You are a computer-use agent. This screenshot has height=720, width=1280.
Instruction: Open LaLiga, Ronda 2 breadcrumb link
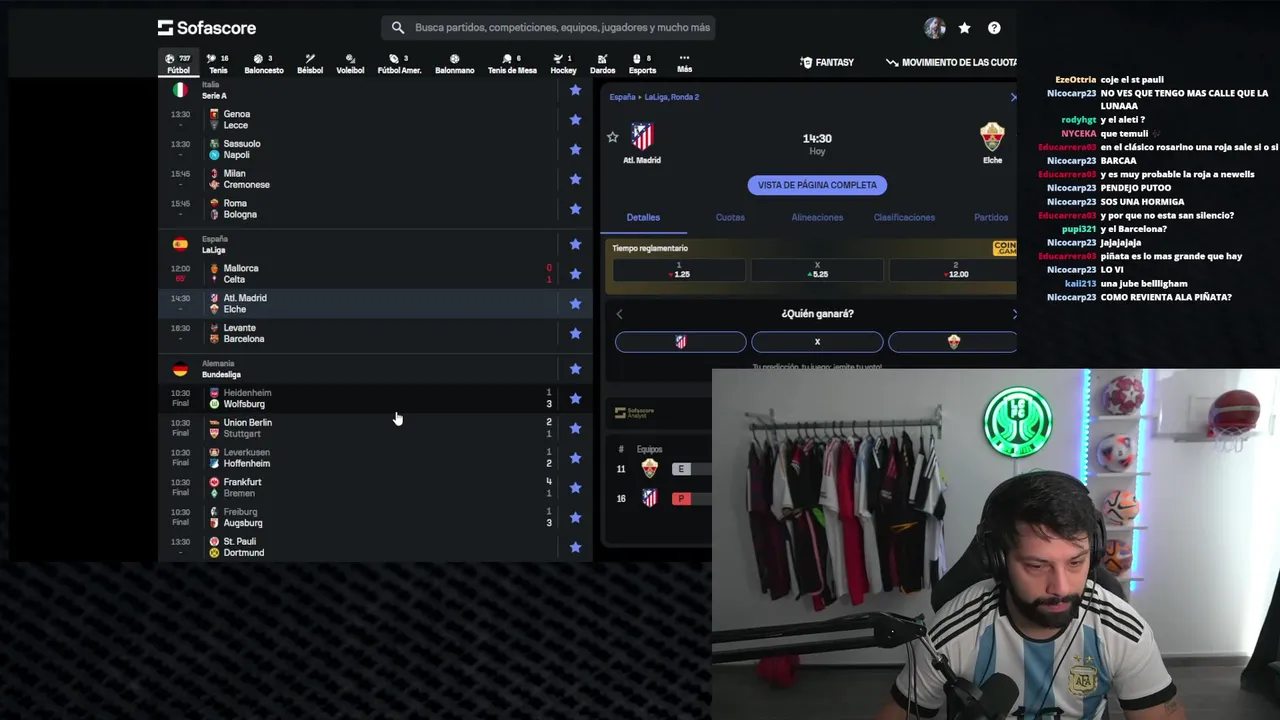(x=672, y=97)
